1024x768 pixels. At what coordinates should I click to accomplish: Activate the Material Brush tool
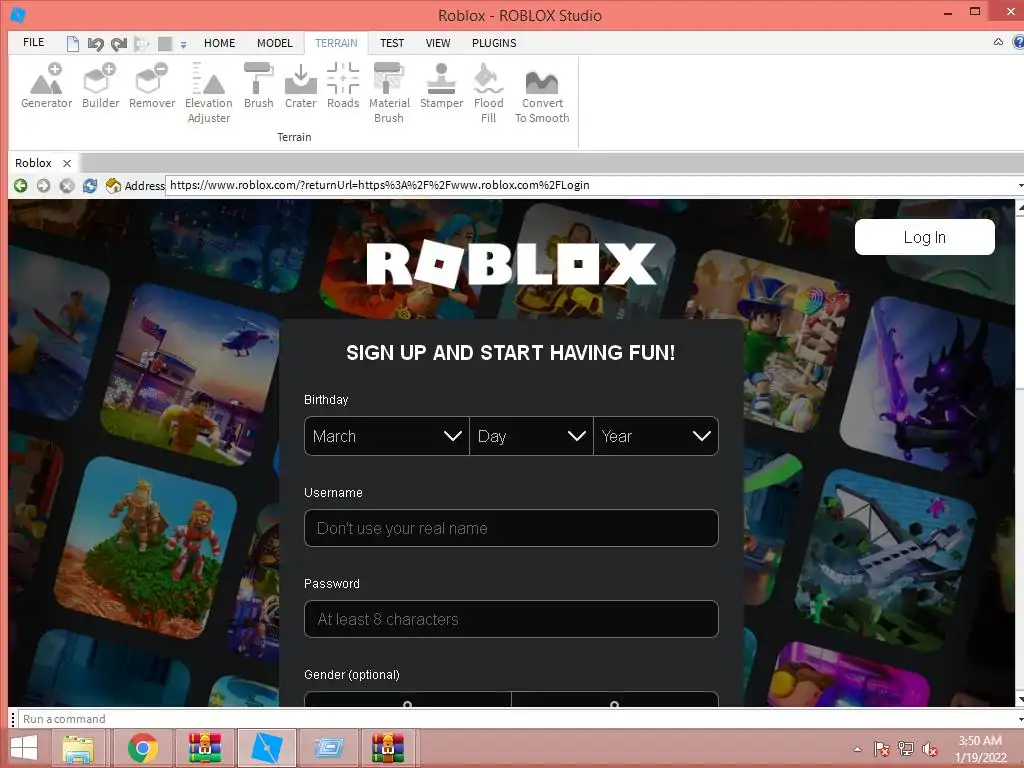[389, 93]
